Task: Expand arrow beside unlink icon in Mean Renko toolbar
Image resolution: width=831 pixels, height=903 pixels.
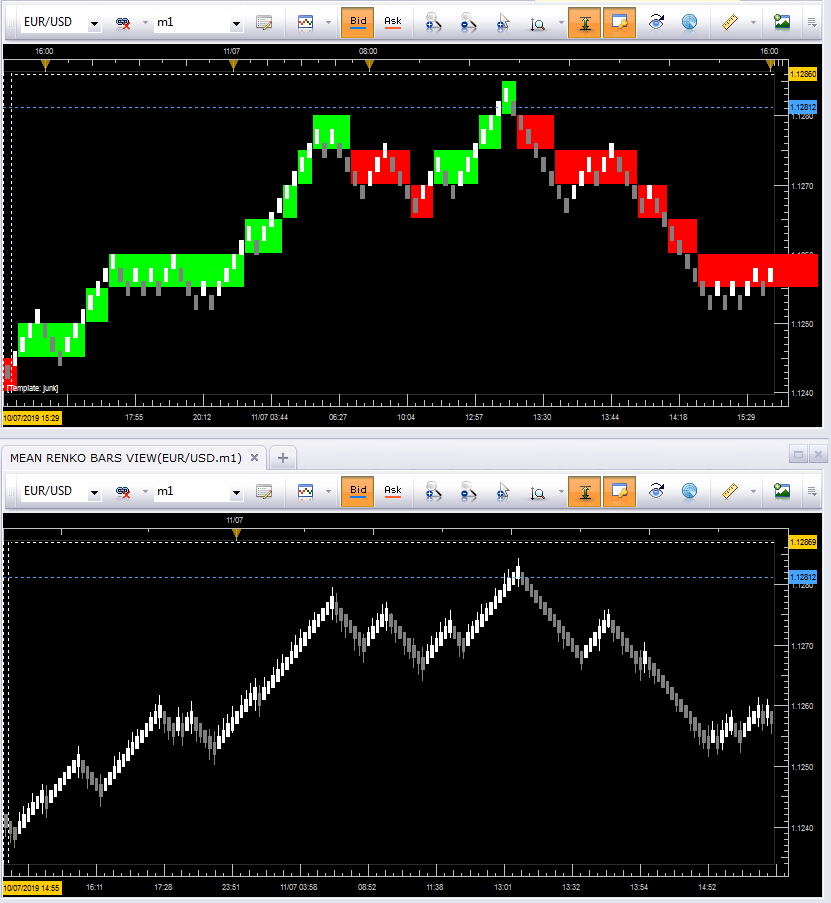Action: (x=145, y=492)
